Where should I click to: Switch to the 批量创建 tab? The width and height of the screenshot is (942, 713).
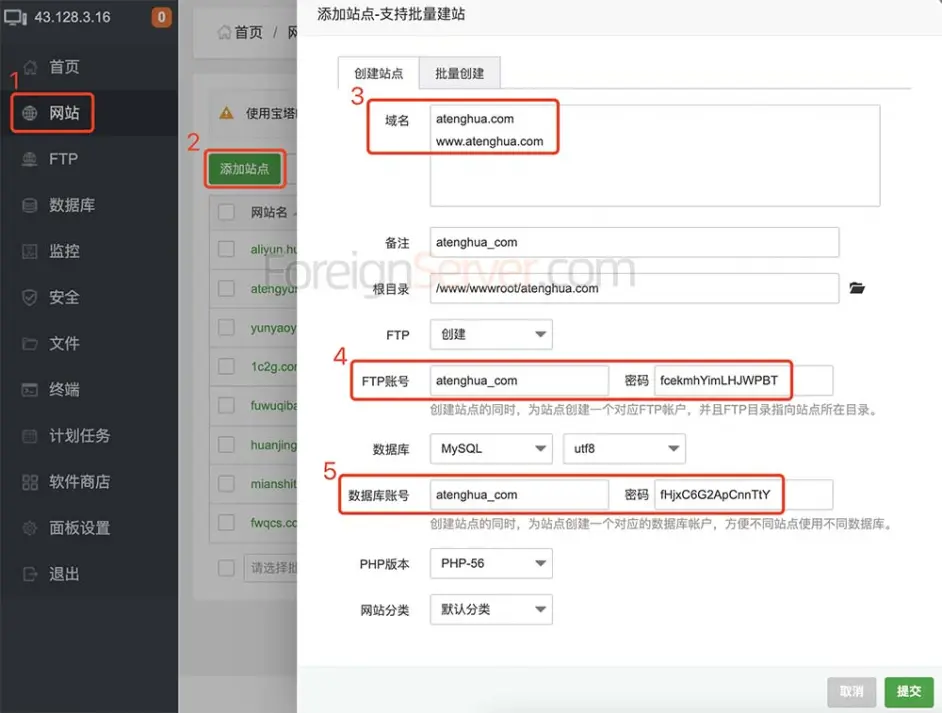[x=459, y=74]
